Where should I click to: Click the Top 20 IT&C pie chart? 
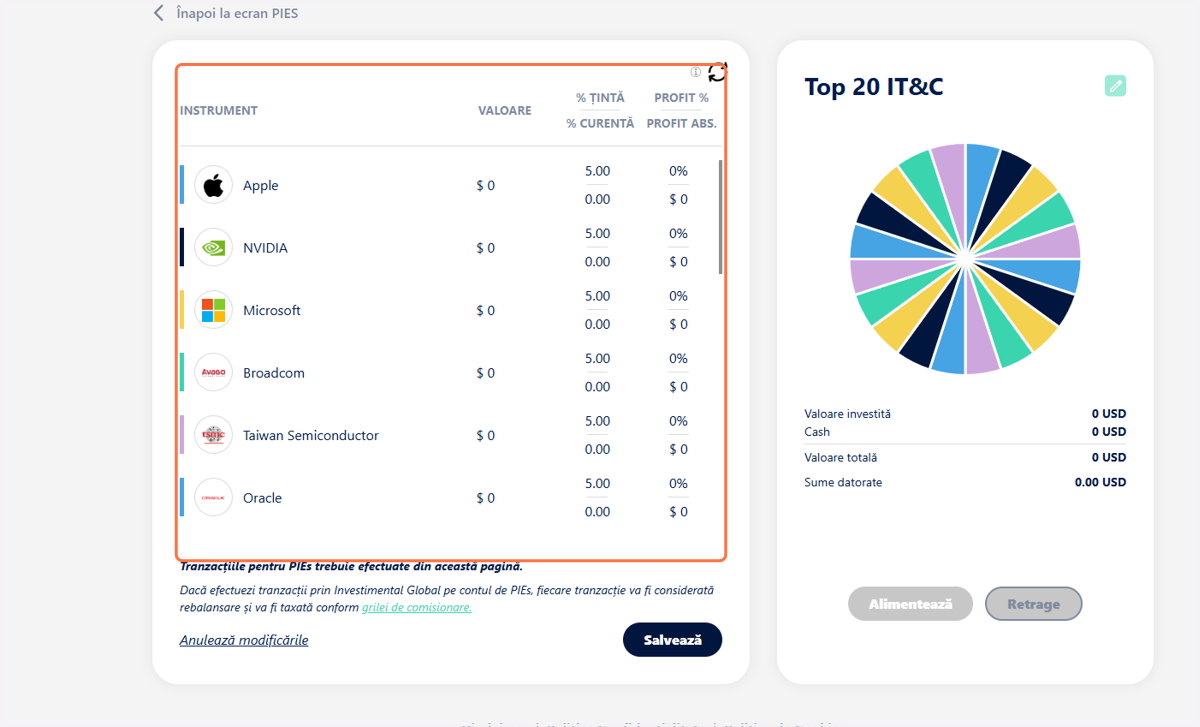(x=965, y=259)
